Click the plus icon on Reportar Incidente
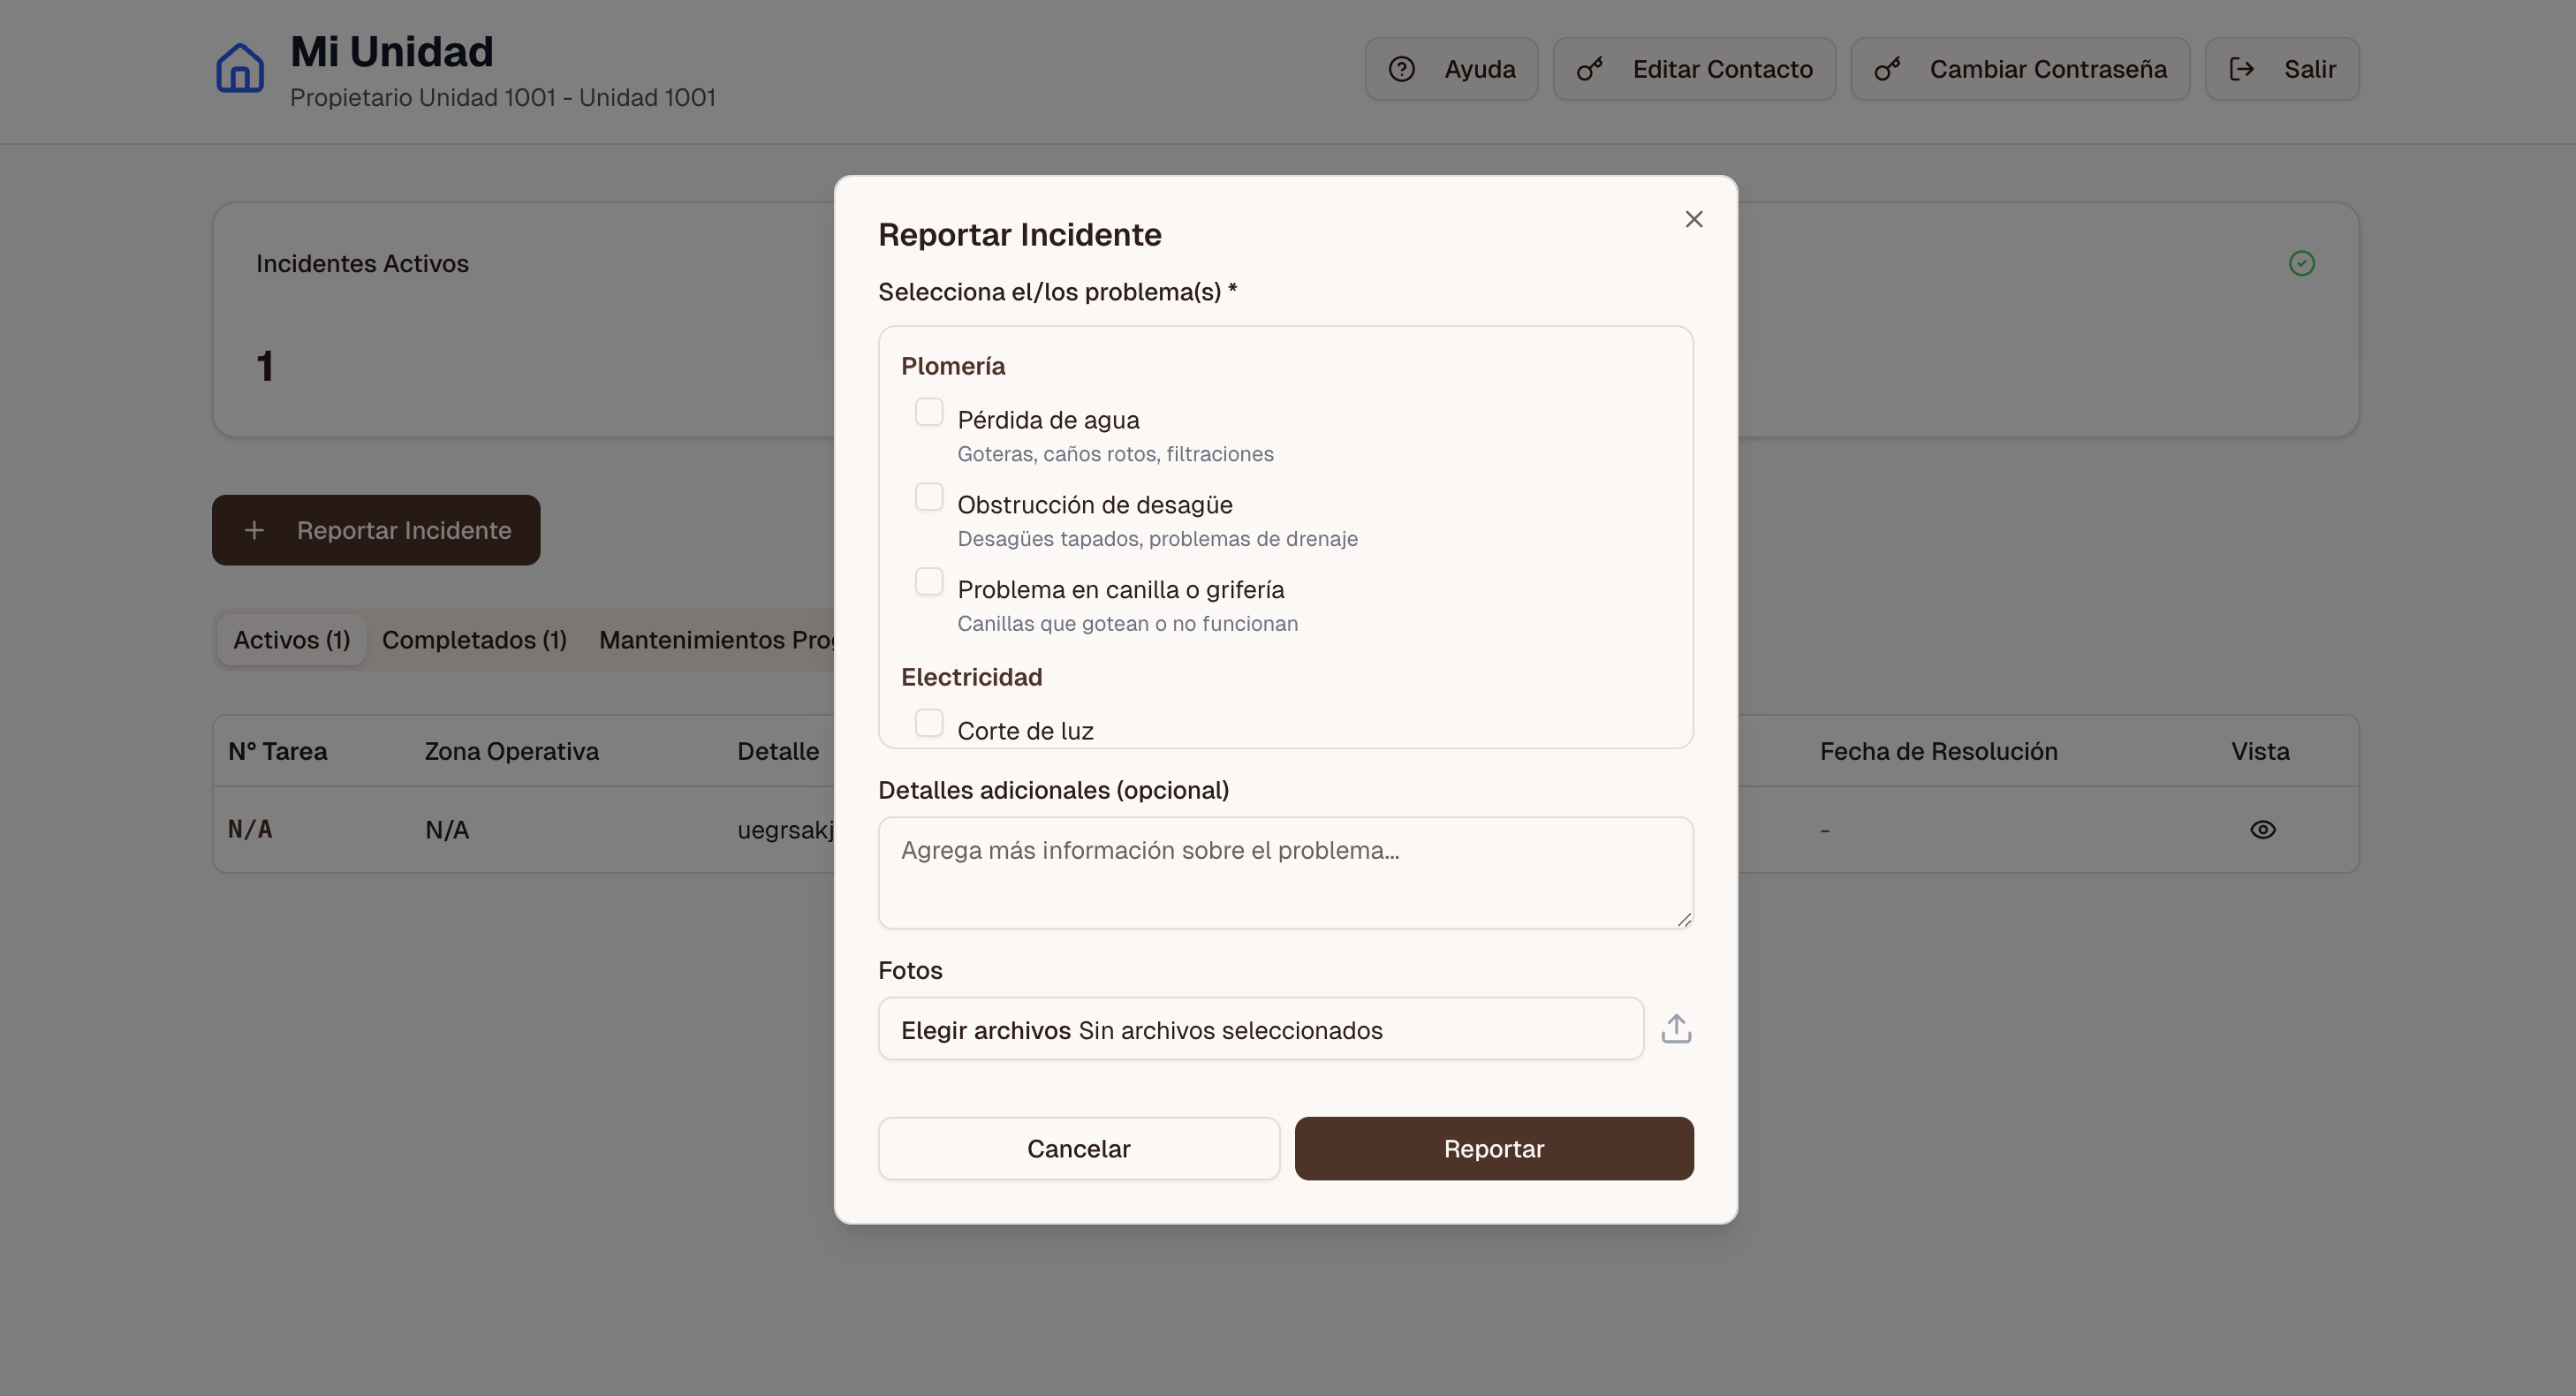The height and width of the screenshot is (1396, 2576). (x=256, y=530)
